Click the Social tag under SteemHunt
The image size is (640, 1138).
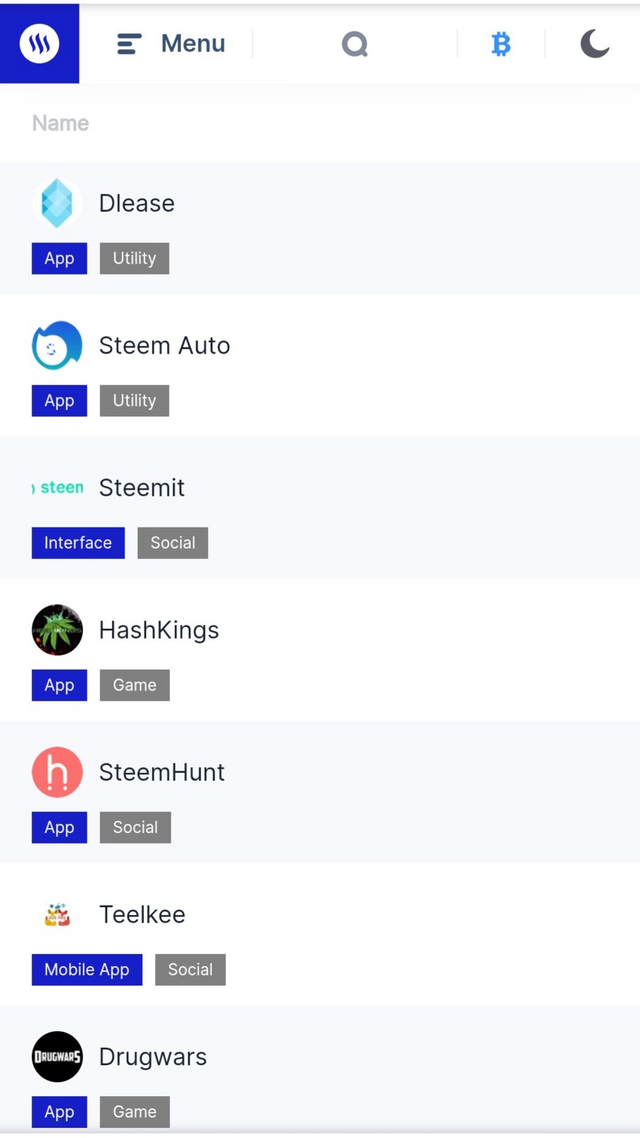click(x=135, y=827)
